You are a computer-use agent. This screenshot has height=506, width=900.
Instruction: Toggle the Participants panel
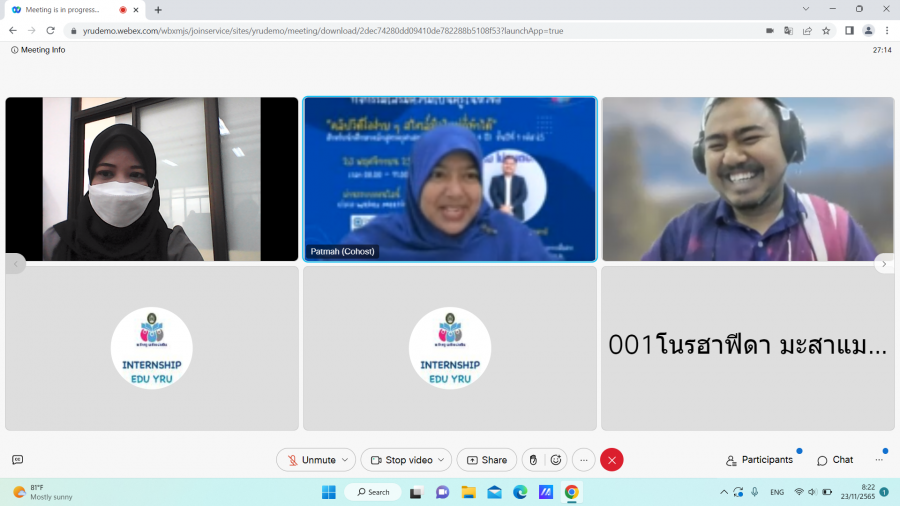[x=759, y=460]
